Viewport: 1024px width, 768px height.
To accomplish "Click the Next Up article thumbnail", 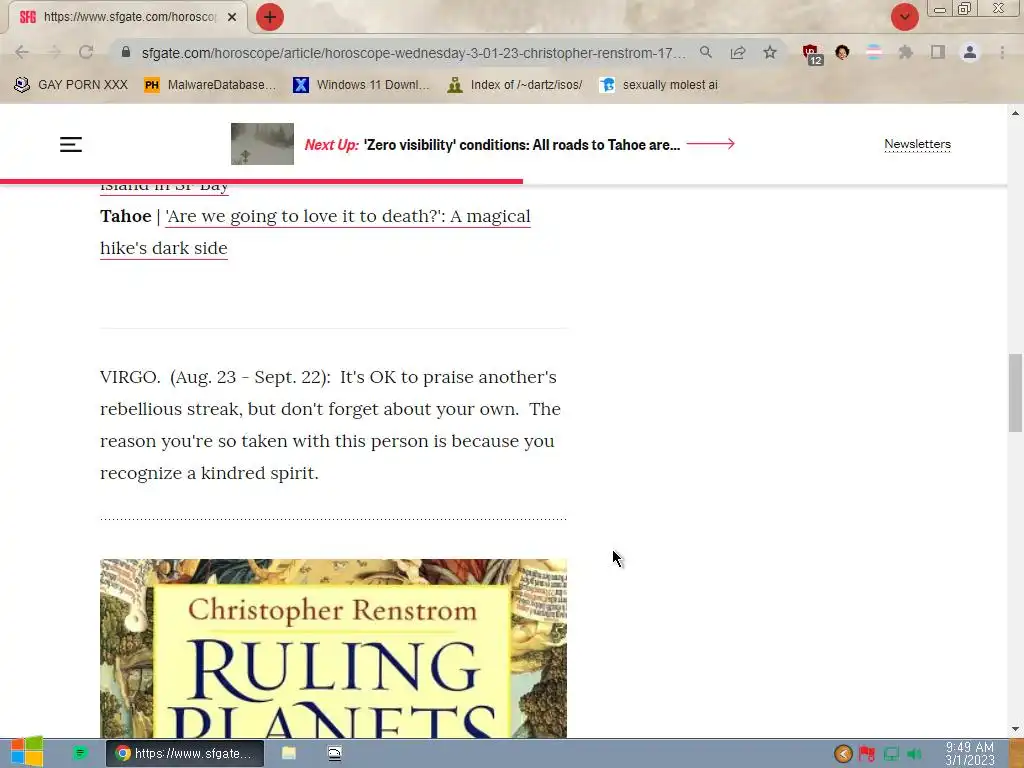I will (262, 144).
